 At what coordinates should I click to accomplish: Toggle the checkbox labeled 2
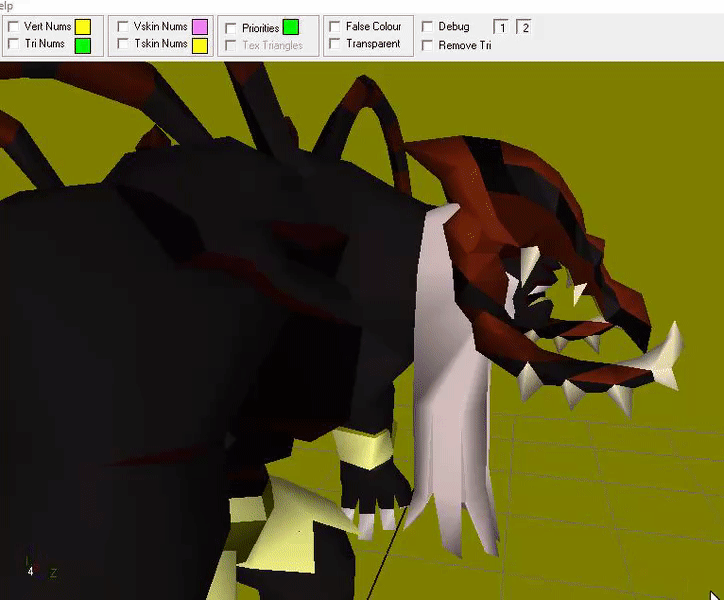tap(524, 27)
